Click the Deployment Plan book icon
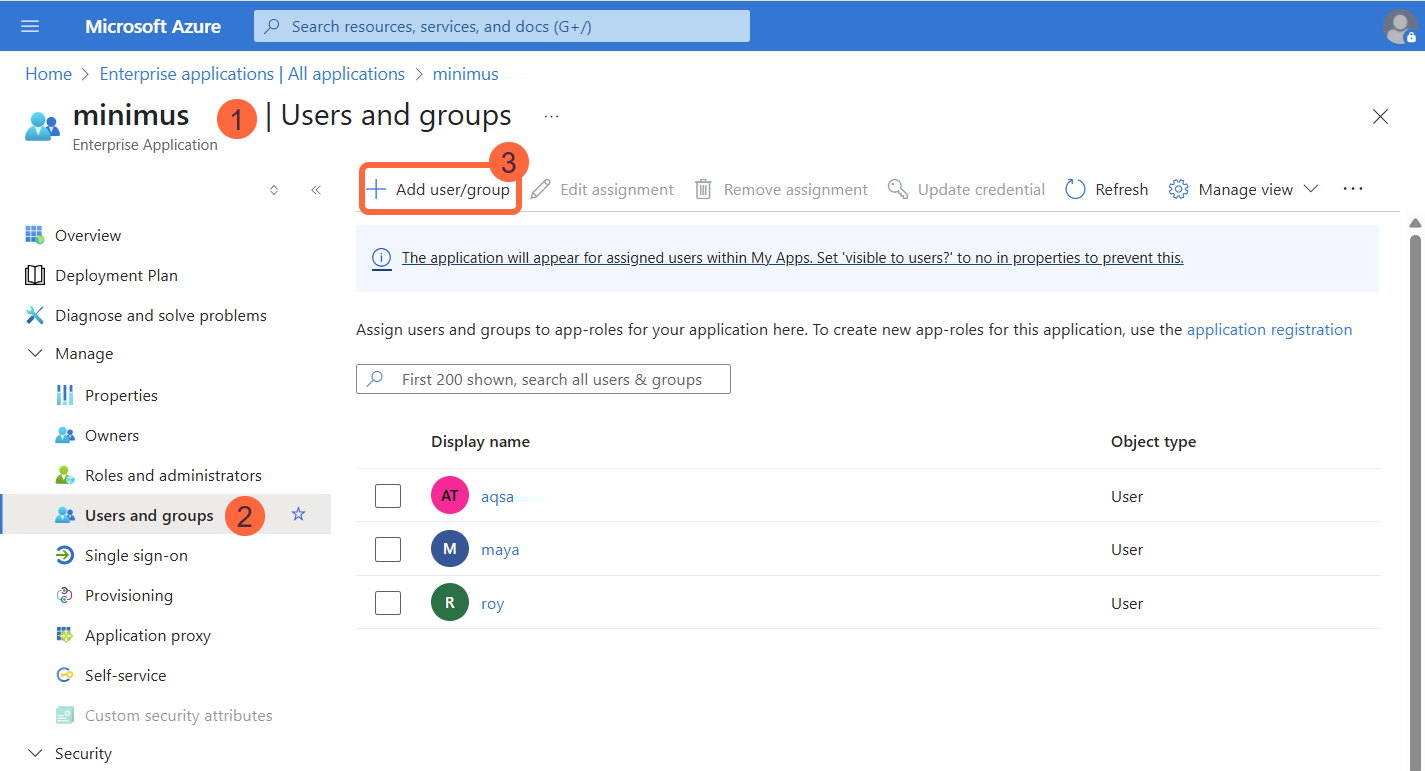 35,275
